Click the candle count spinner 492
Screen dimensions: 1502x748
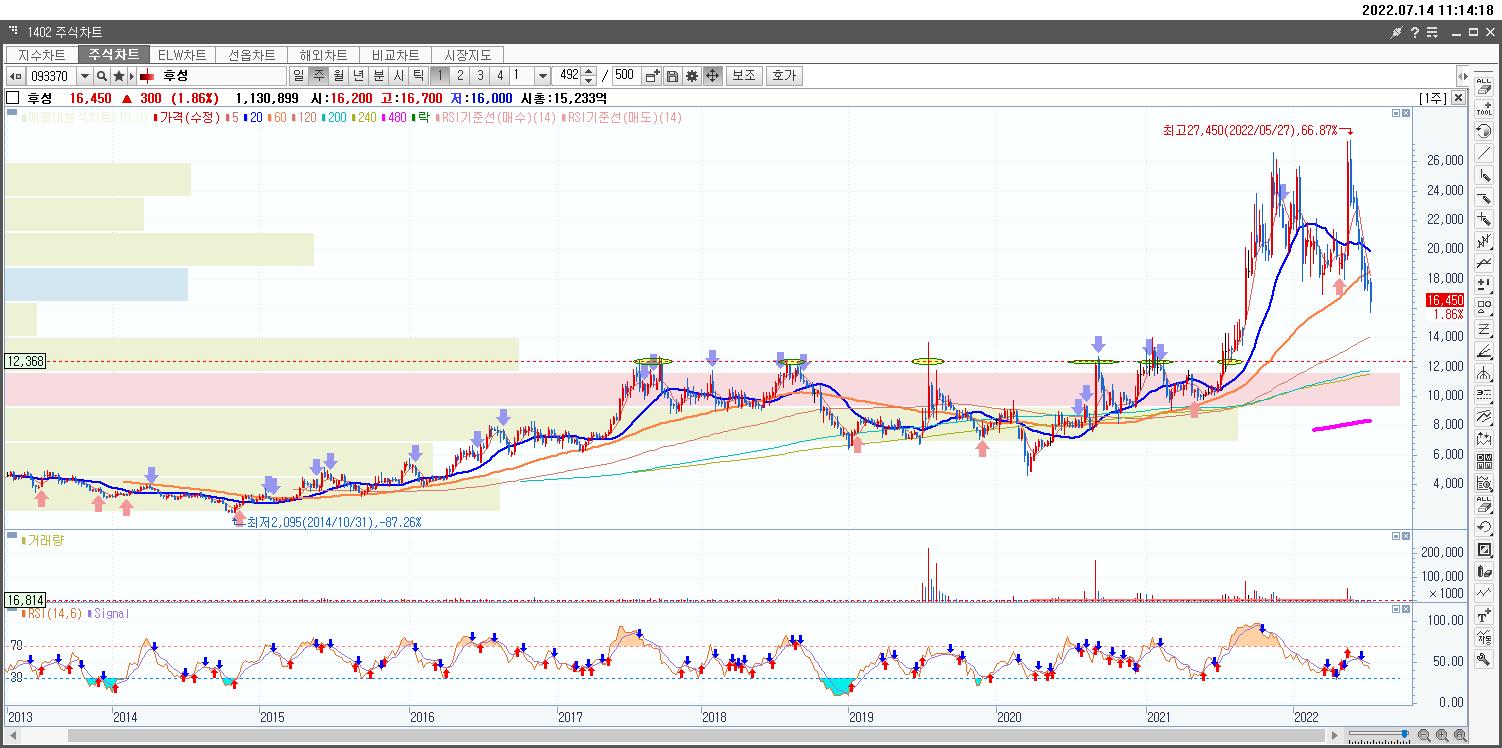point(575,75)
